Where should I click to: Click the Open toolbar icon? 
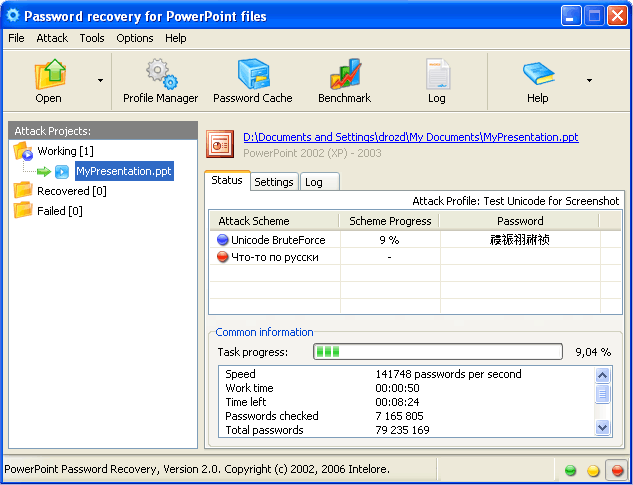[x=50, y=75]
